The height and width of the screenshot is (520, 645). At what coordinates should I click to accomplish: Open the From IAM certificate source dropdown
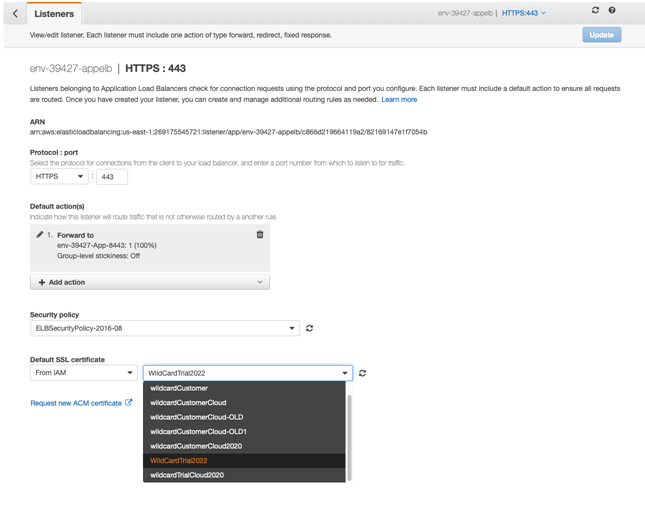click(x=83, y=373)
